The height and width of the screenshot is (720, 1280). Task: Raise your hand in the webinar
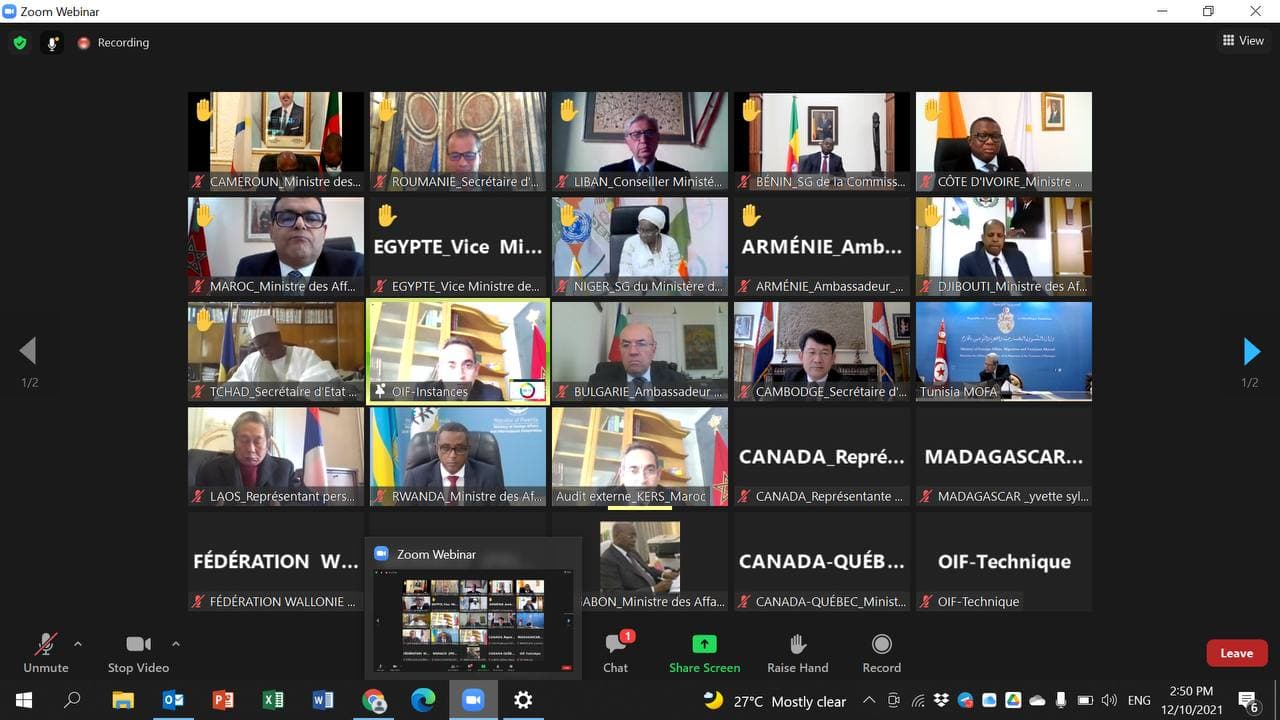797,651
